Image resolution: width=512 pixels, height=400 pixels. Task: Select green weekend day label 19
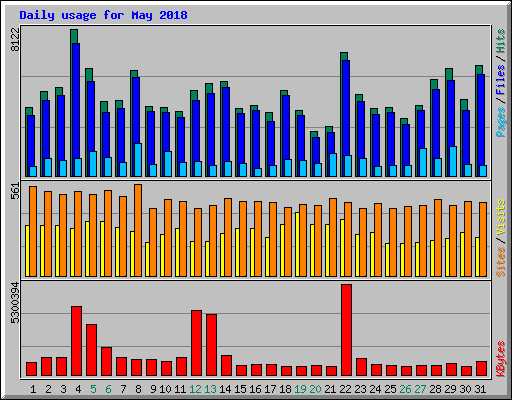[x=300, y=389]
